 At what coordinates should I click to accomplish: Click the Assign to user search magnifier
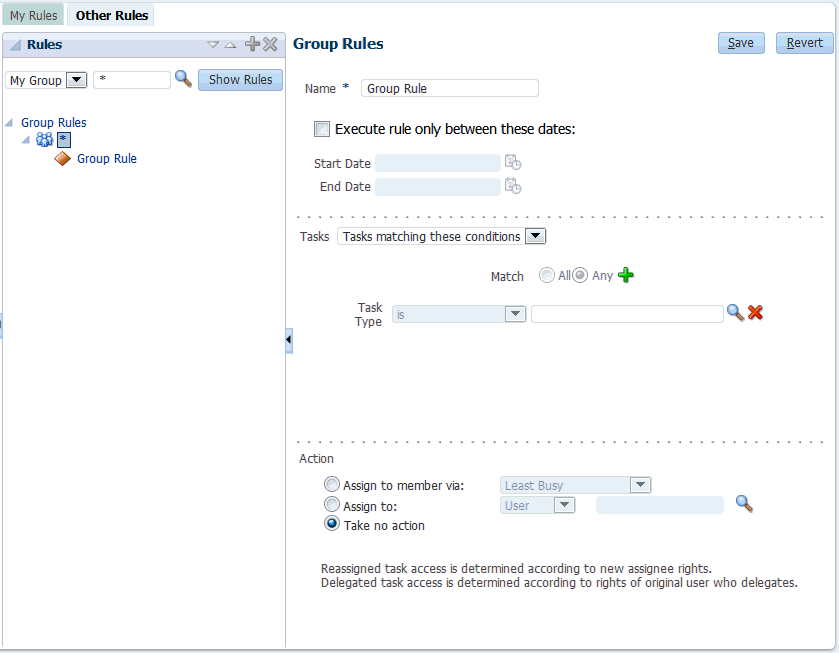[744, 504]
